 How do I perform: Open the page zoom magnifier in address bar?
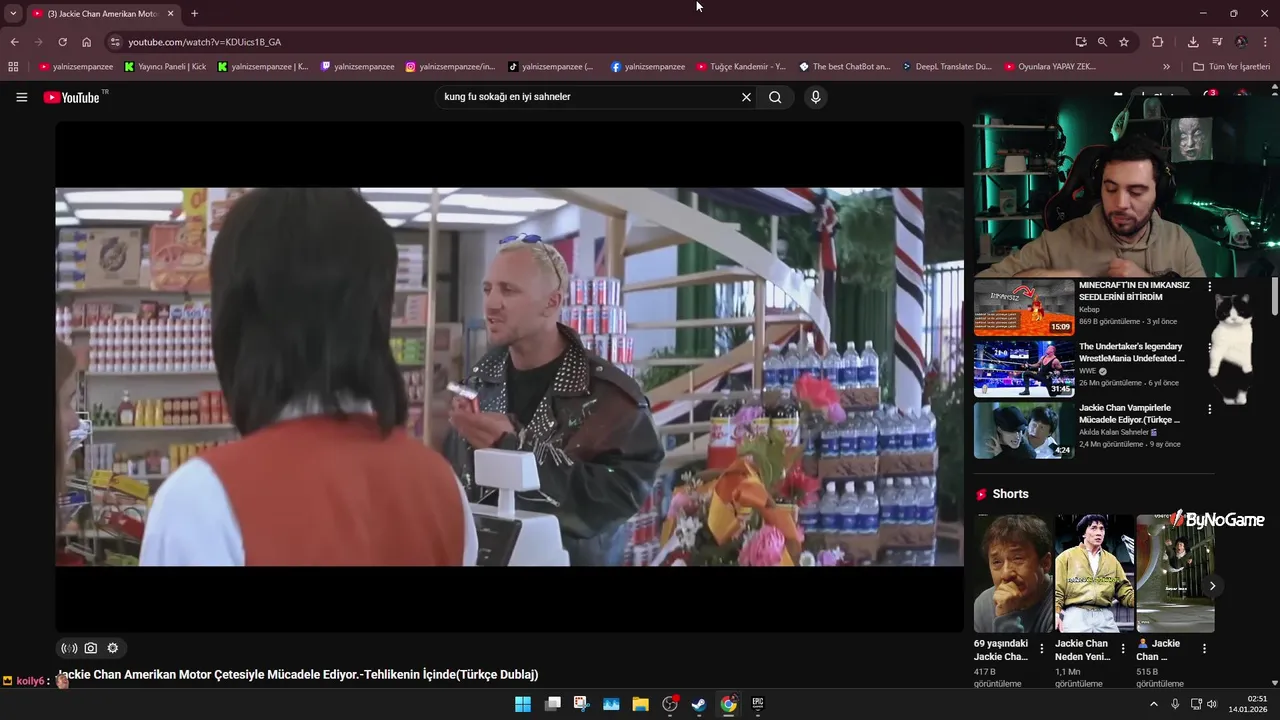(1102, 42)
